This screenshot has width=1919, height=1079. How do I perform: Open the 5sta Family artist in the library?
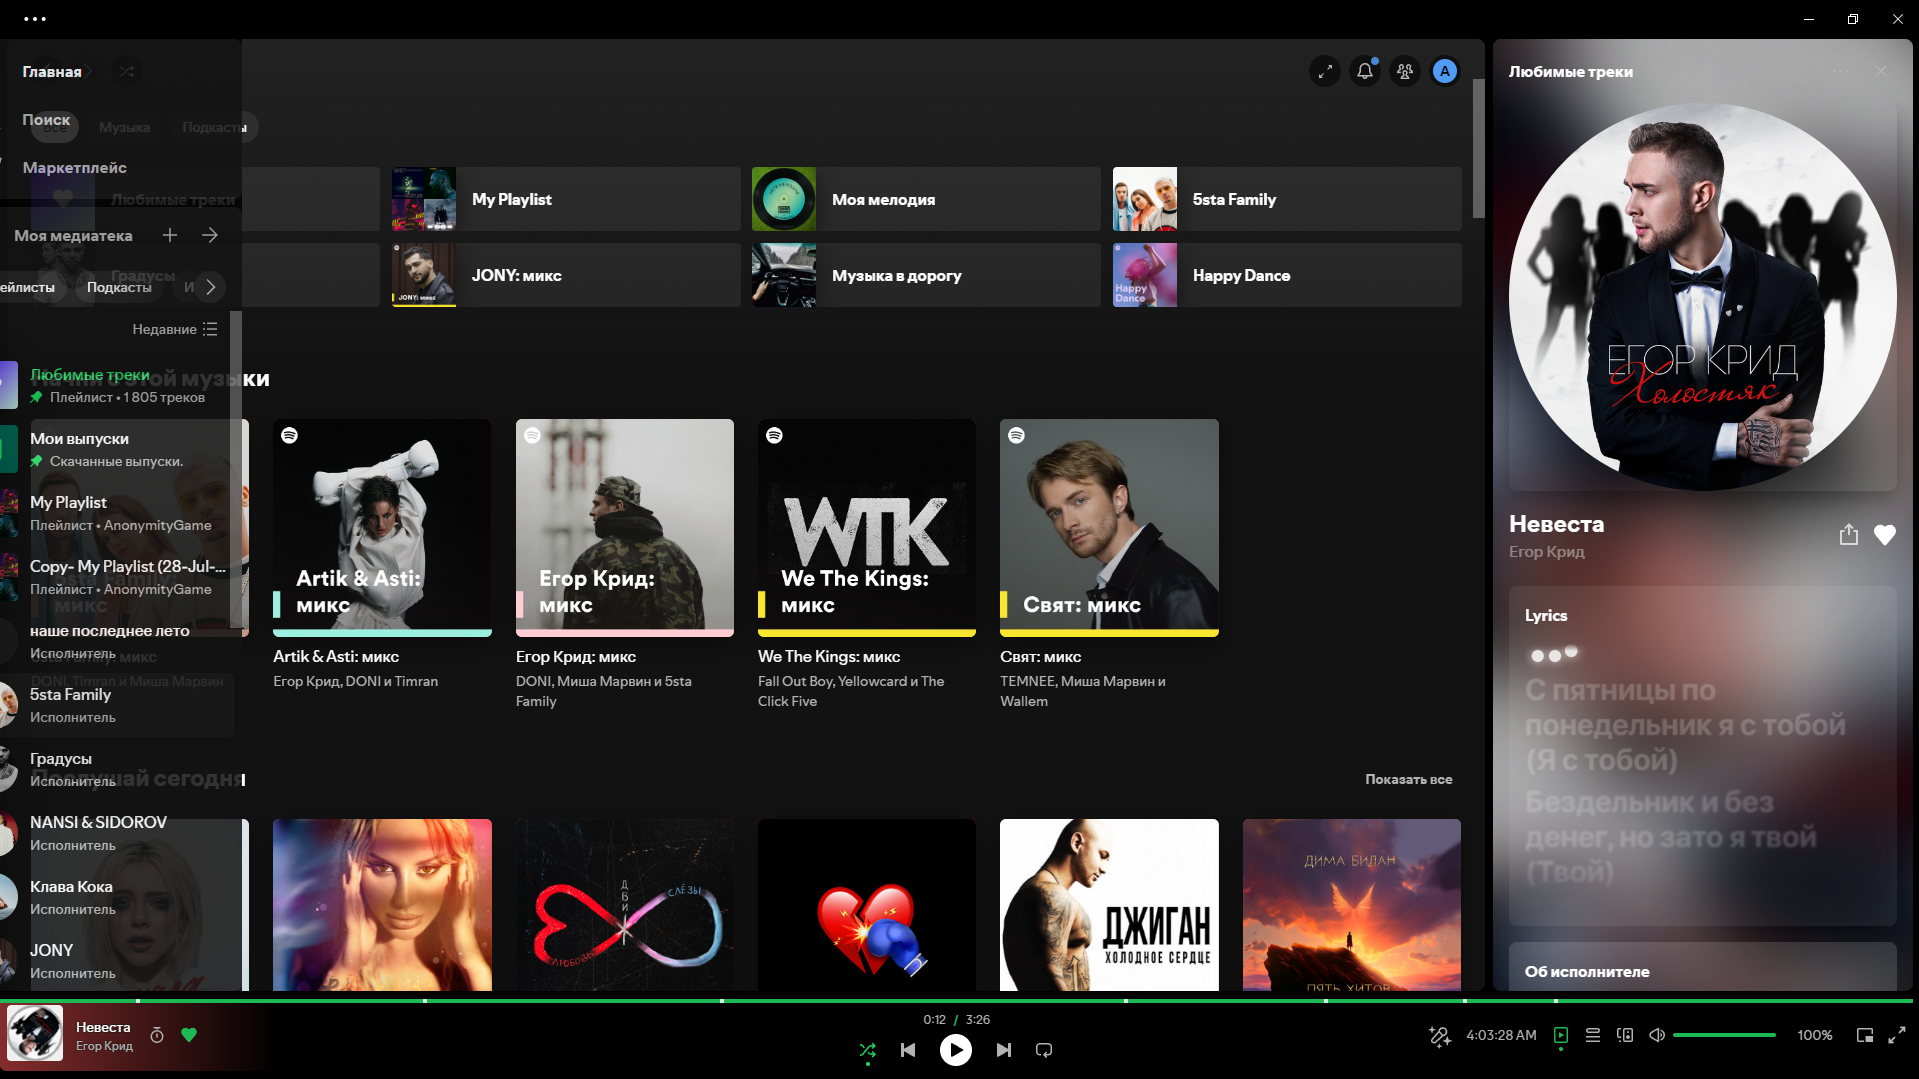click(117, 705)
